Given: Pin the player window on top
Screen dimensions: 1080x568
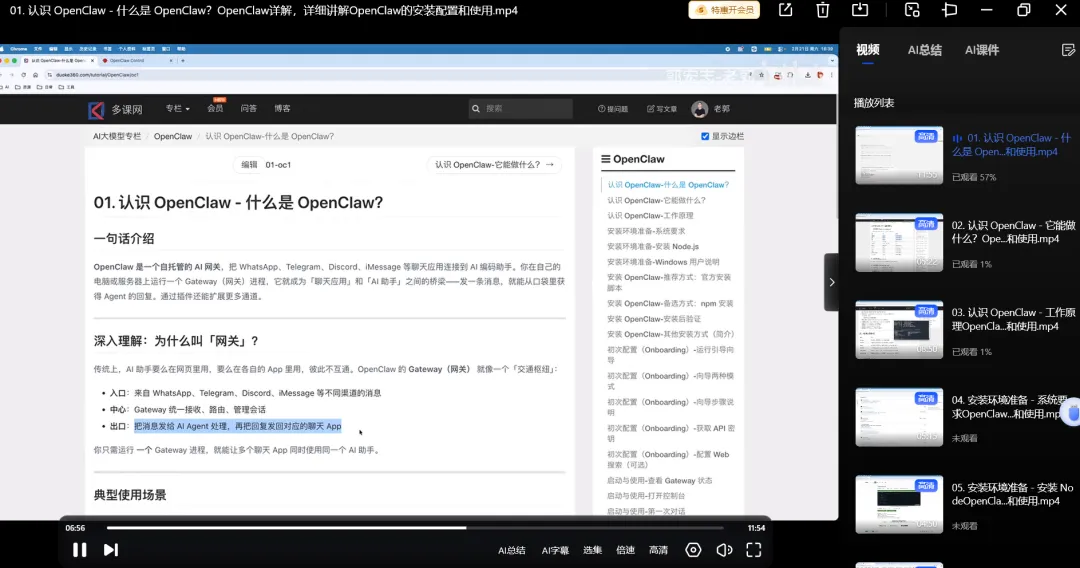Looking at the screenshot, I should coord(950,10).
